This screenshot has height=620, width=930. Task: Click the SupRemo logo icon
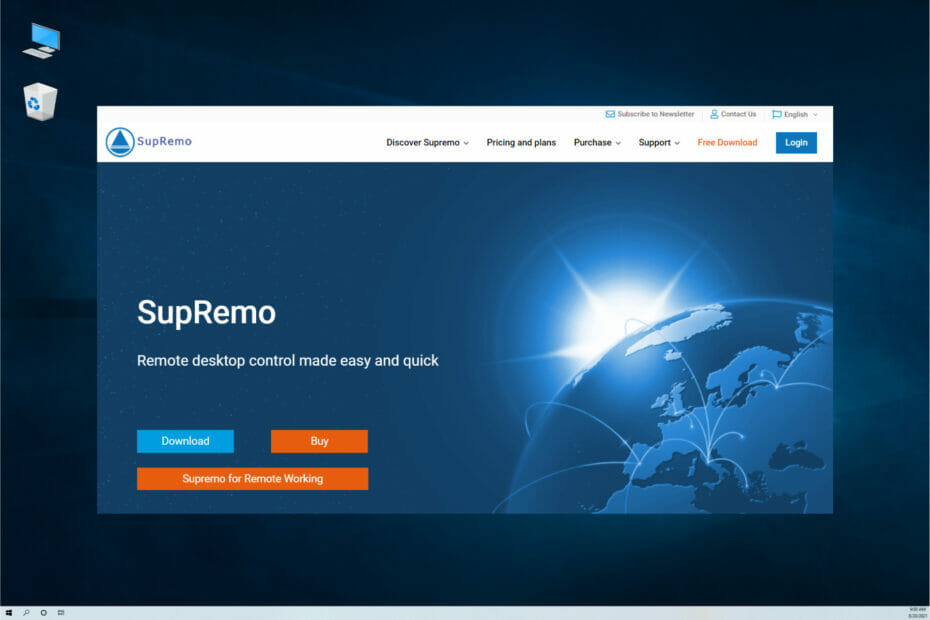(x=120, y=142)
